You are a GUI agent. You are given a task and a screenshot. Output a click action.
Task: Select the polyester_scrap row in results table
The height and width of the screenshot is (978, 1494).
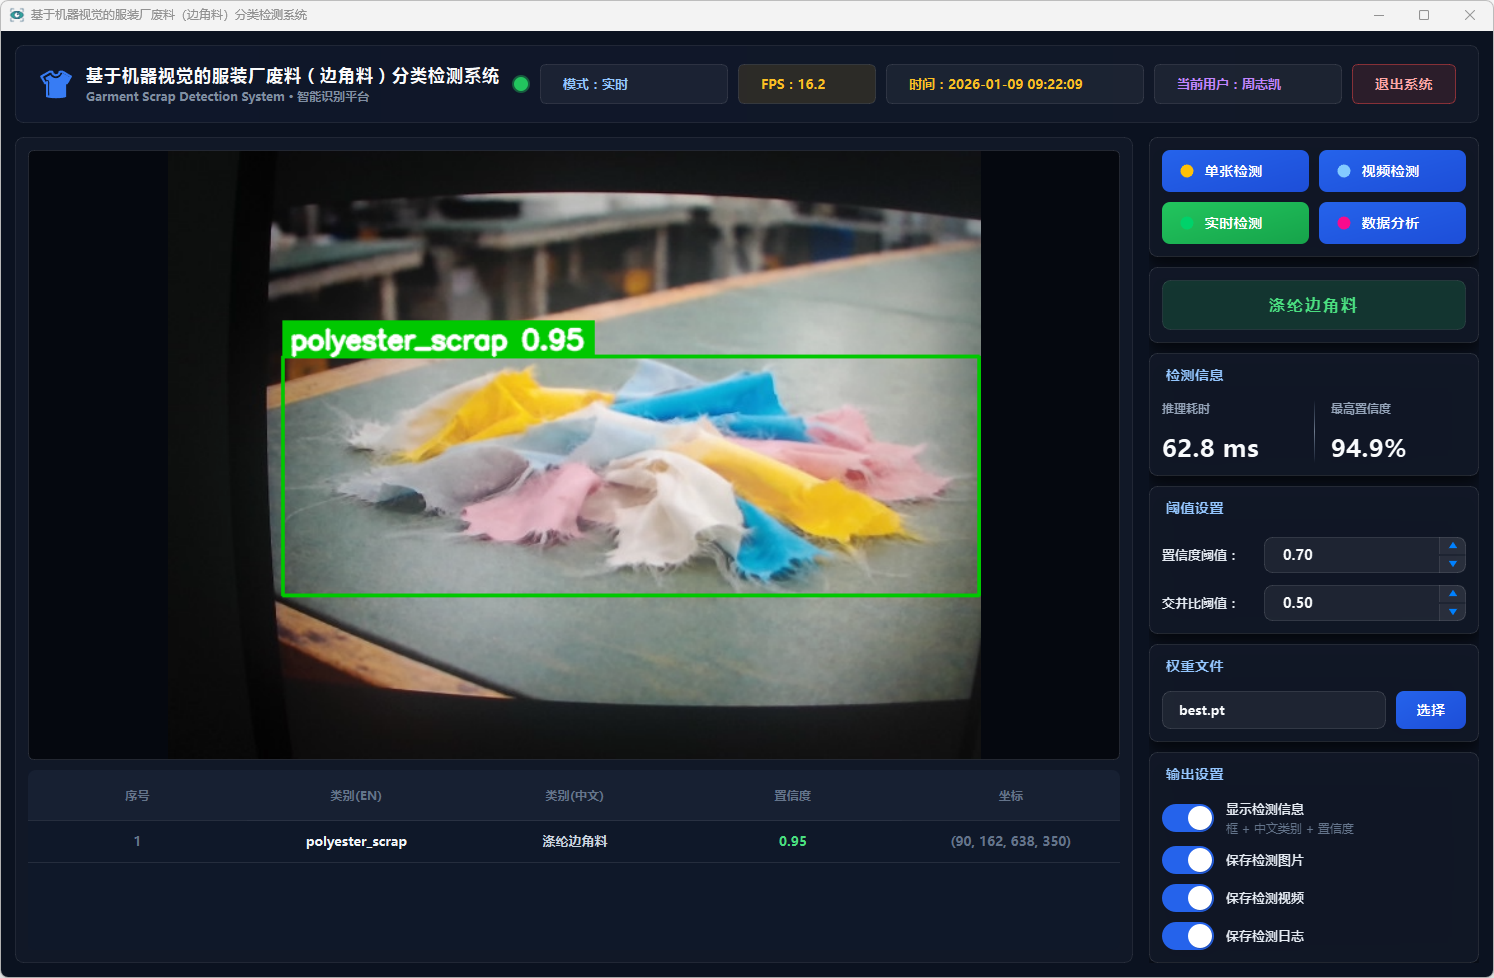point(574,841)
